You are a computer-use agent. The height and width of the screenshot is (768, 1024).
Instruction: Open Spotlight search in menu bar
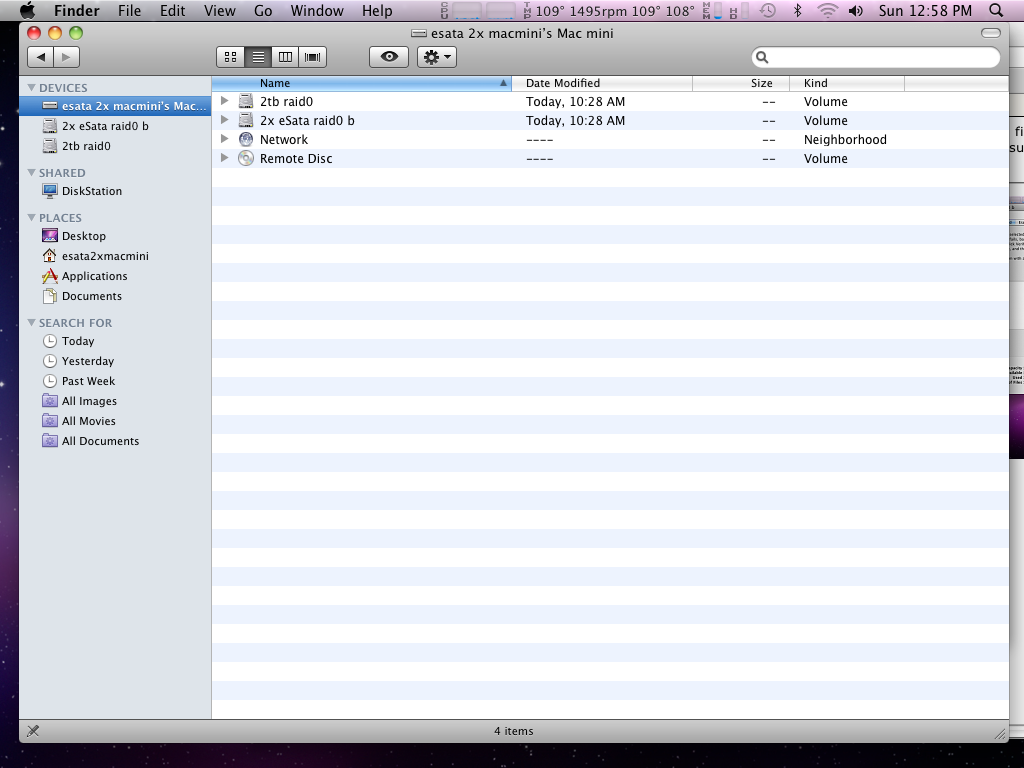tap(996, 10)
